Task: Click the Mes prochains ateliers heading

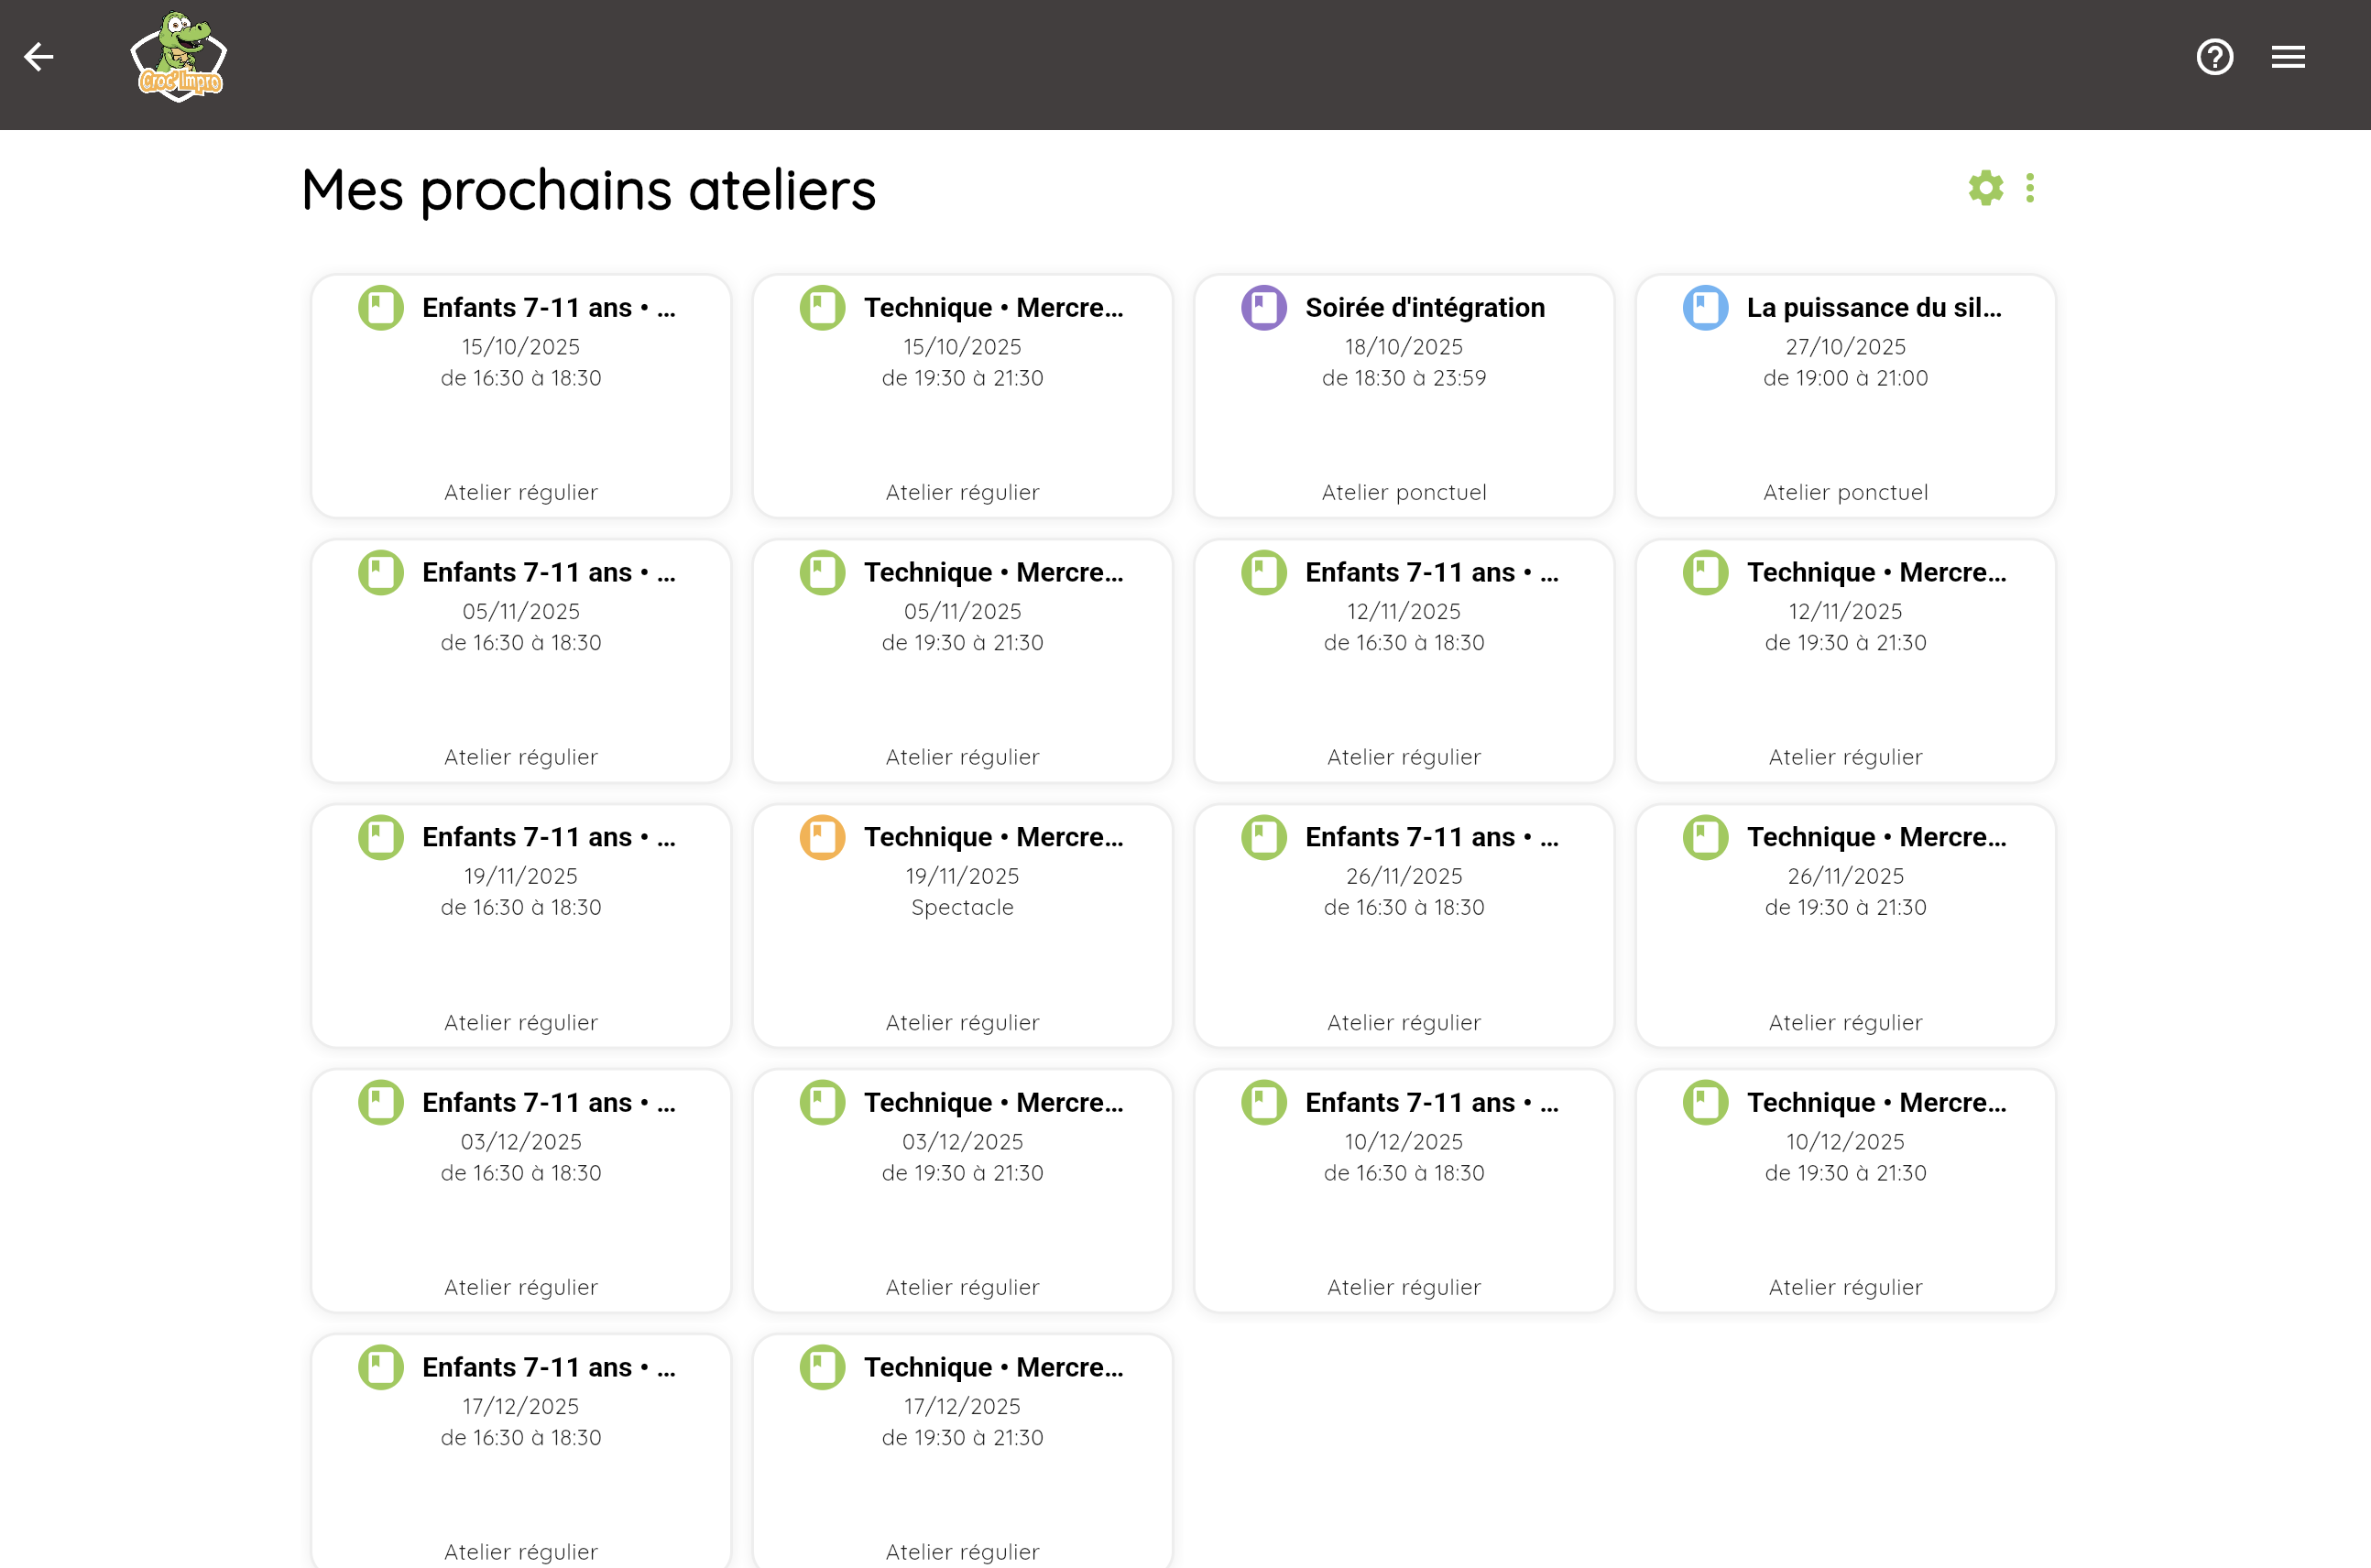Action: coord(588,191)
